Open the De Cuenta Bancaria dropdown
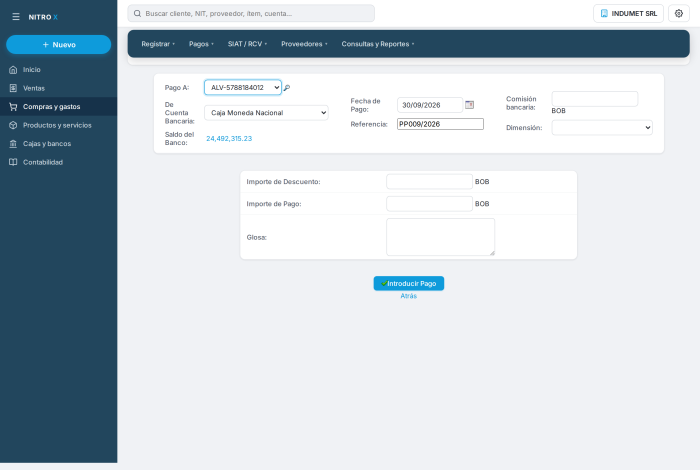700x470 pixels. click(x=266, y=112)
